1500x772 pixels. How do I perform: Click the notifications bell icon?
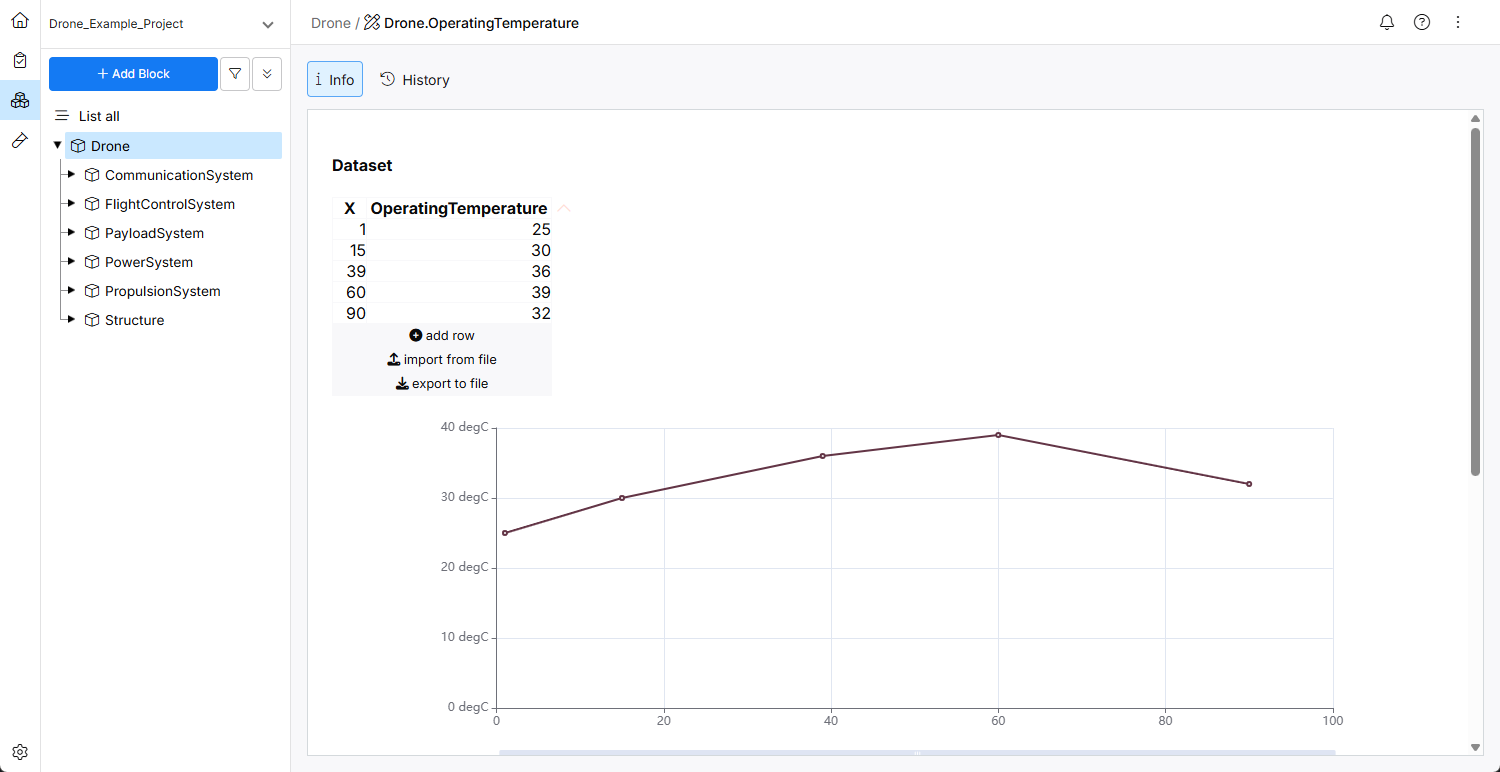(1387, 22)
